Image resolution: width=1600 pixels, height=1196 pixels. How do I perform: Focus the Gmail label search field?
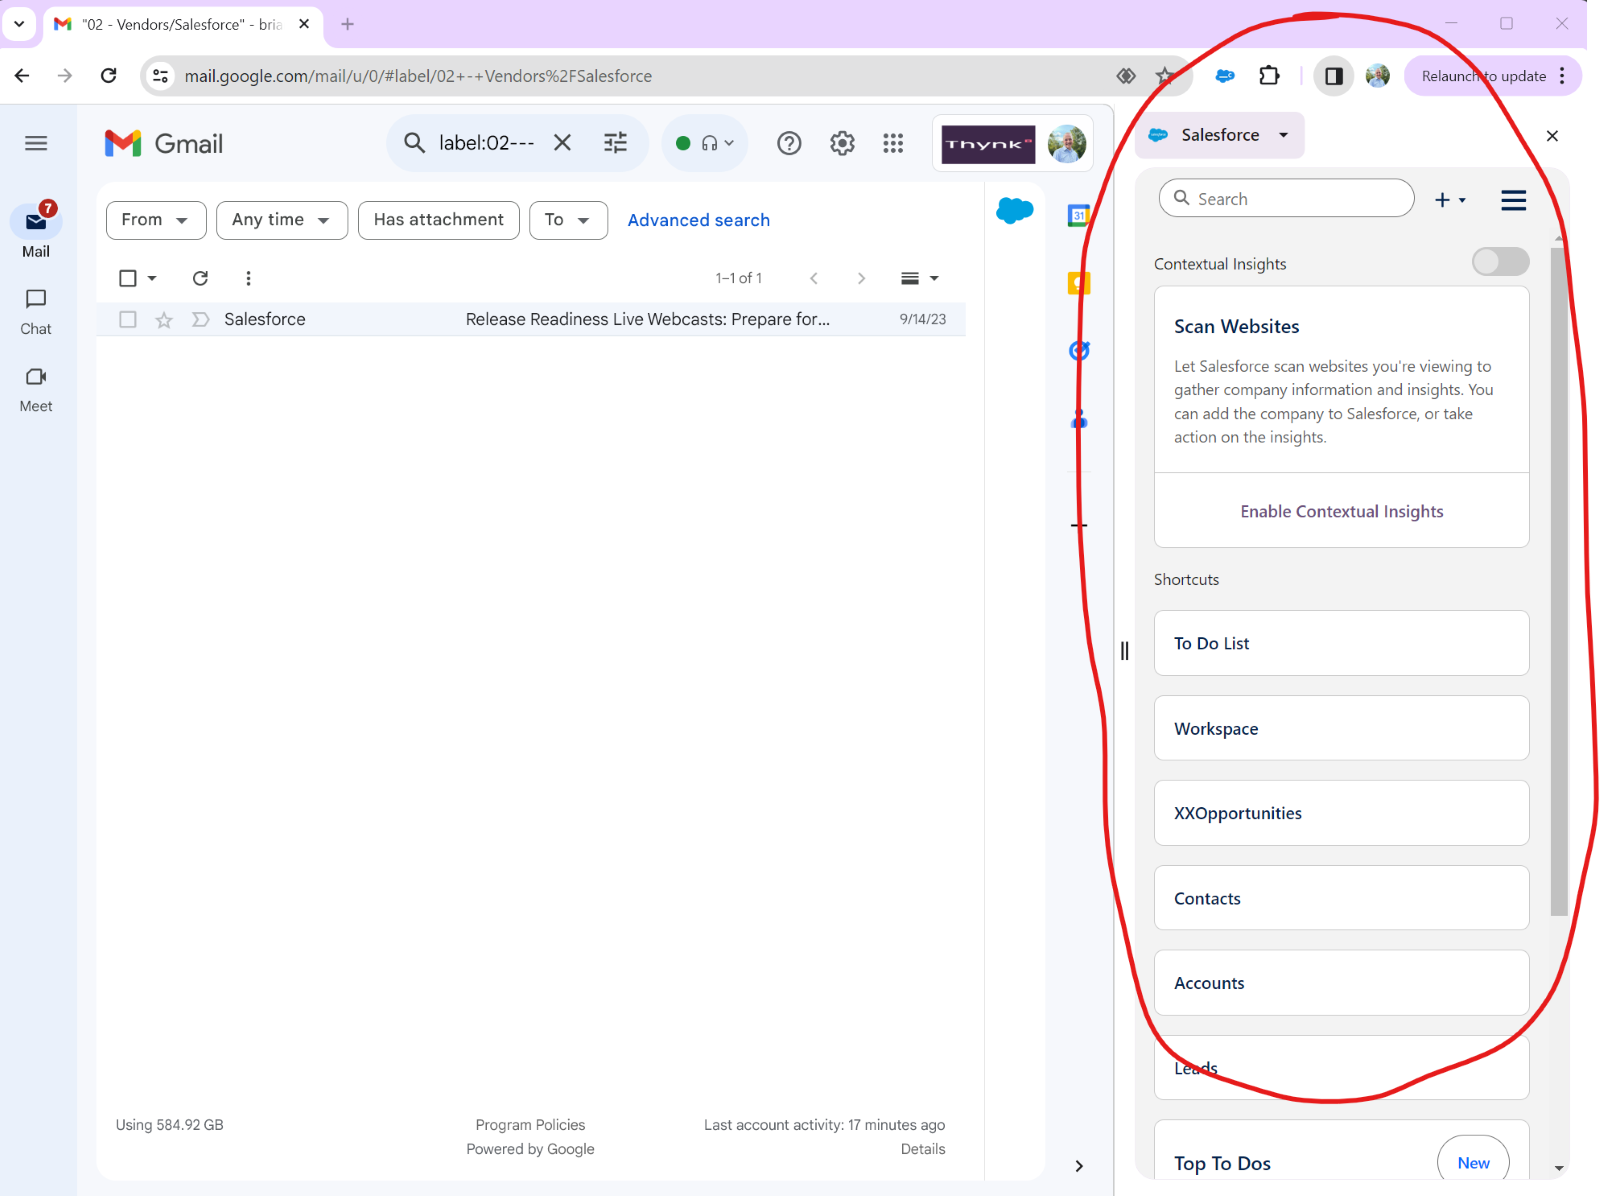(x=487, y=143)
